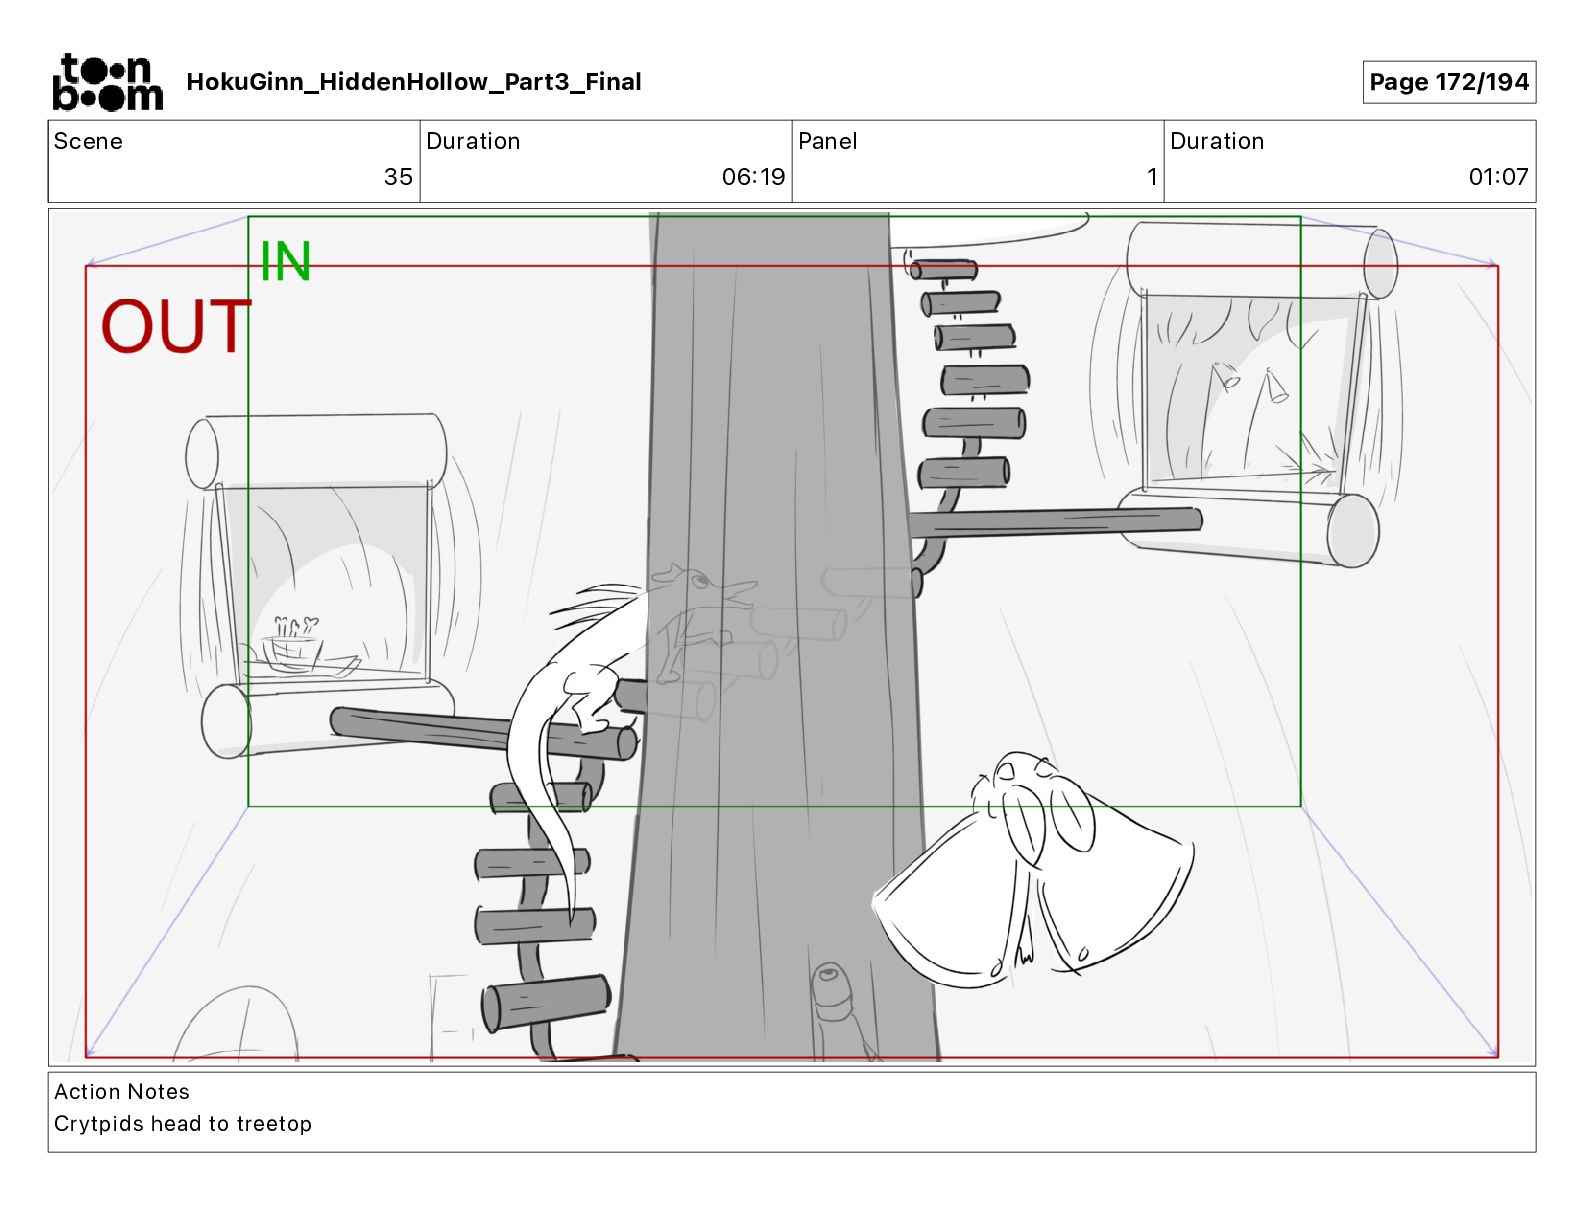Image resolution: width=1584 pixels, height=1224 pixels.
Task: Select the Action Notes heading
Action: coord(122,1092)
